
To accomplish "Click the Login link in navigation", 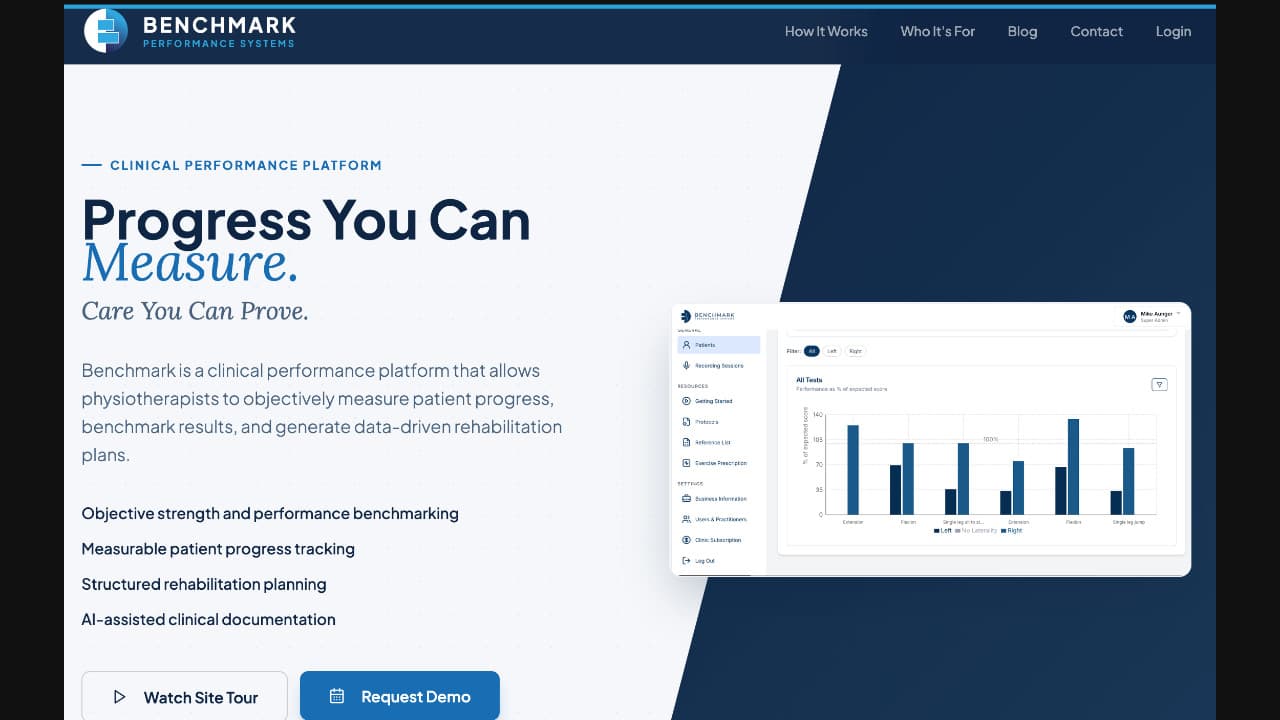I will pos(1173,31).
